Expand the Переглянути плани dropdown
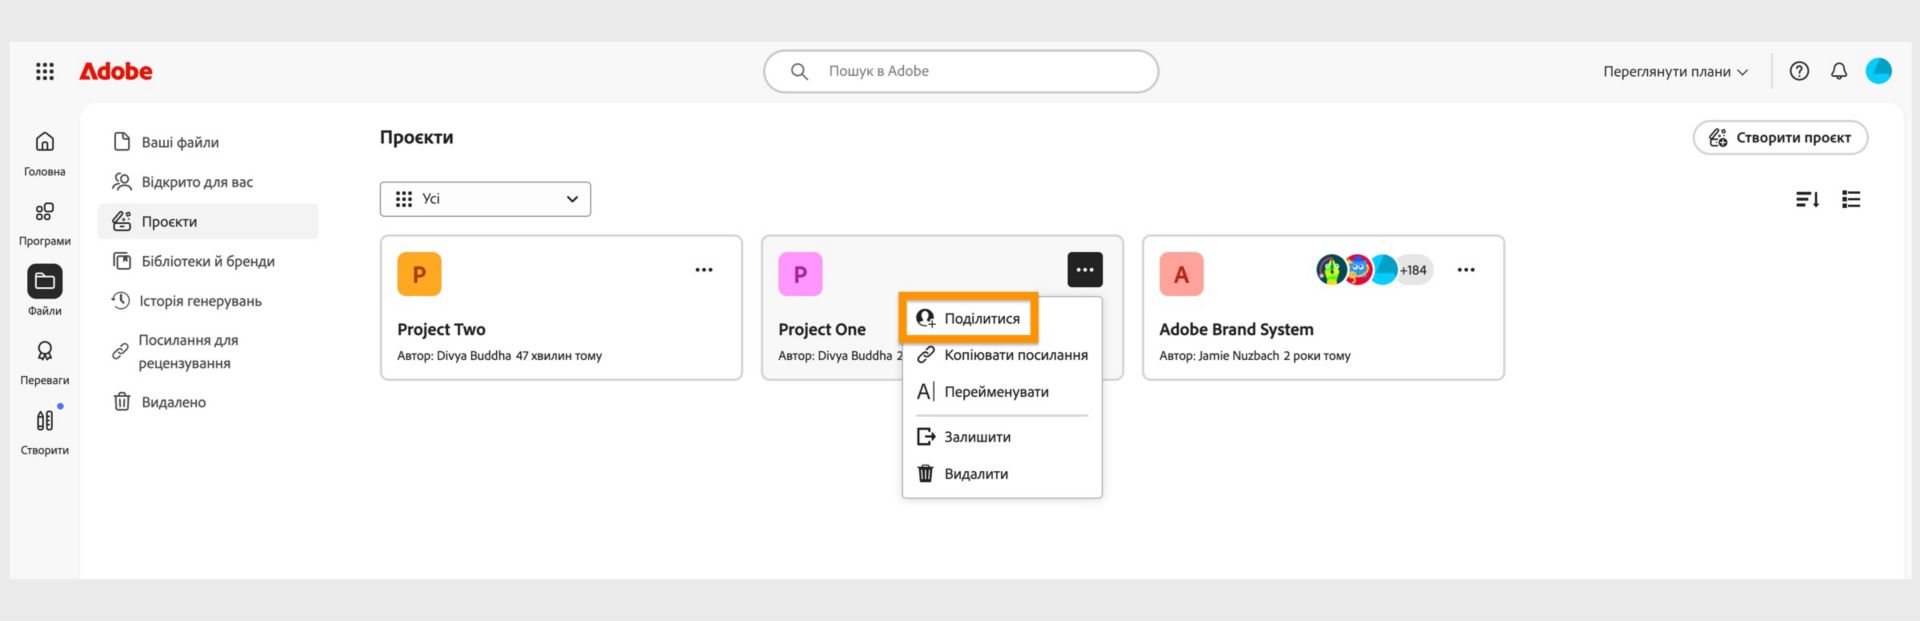Image resolution: width=1920 pixels, height=621 pixels. click(1676, 72)
